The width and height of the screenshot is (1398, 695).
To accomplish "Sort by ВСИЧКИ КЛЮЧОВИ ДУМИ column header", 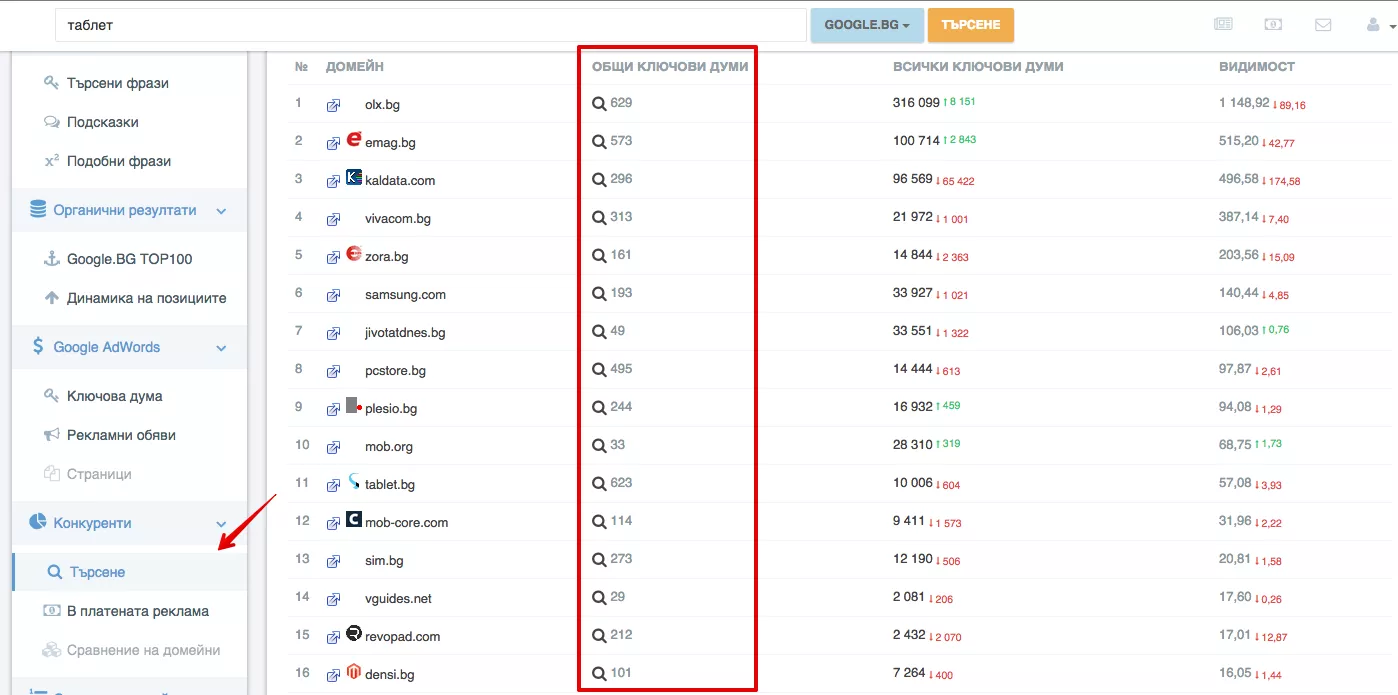I will click(978, 67).
